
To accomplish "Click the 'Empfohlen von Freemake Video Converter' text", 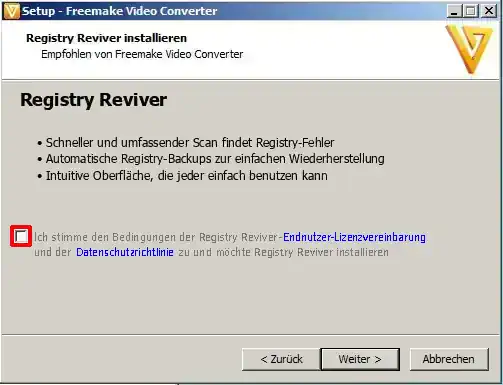I will coord(142,54).
